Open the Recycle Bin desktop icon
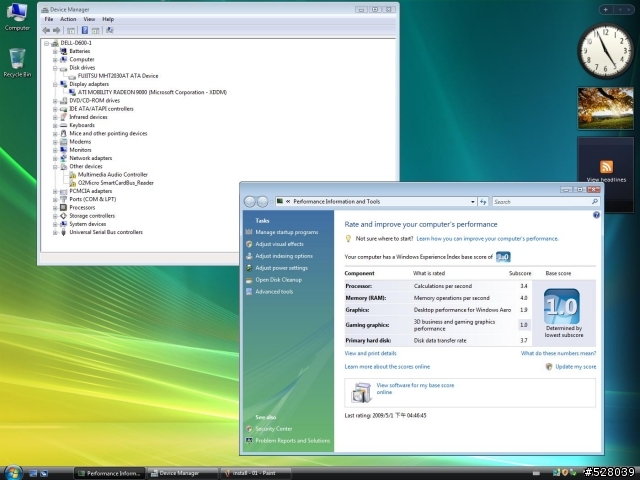The width and height of the screenshot is (640, 480). coord(17,62)
